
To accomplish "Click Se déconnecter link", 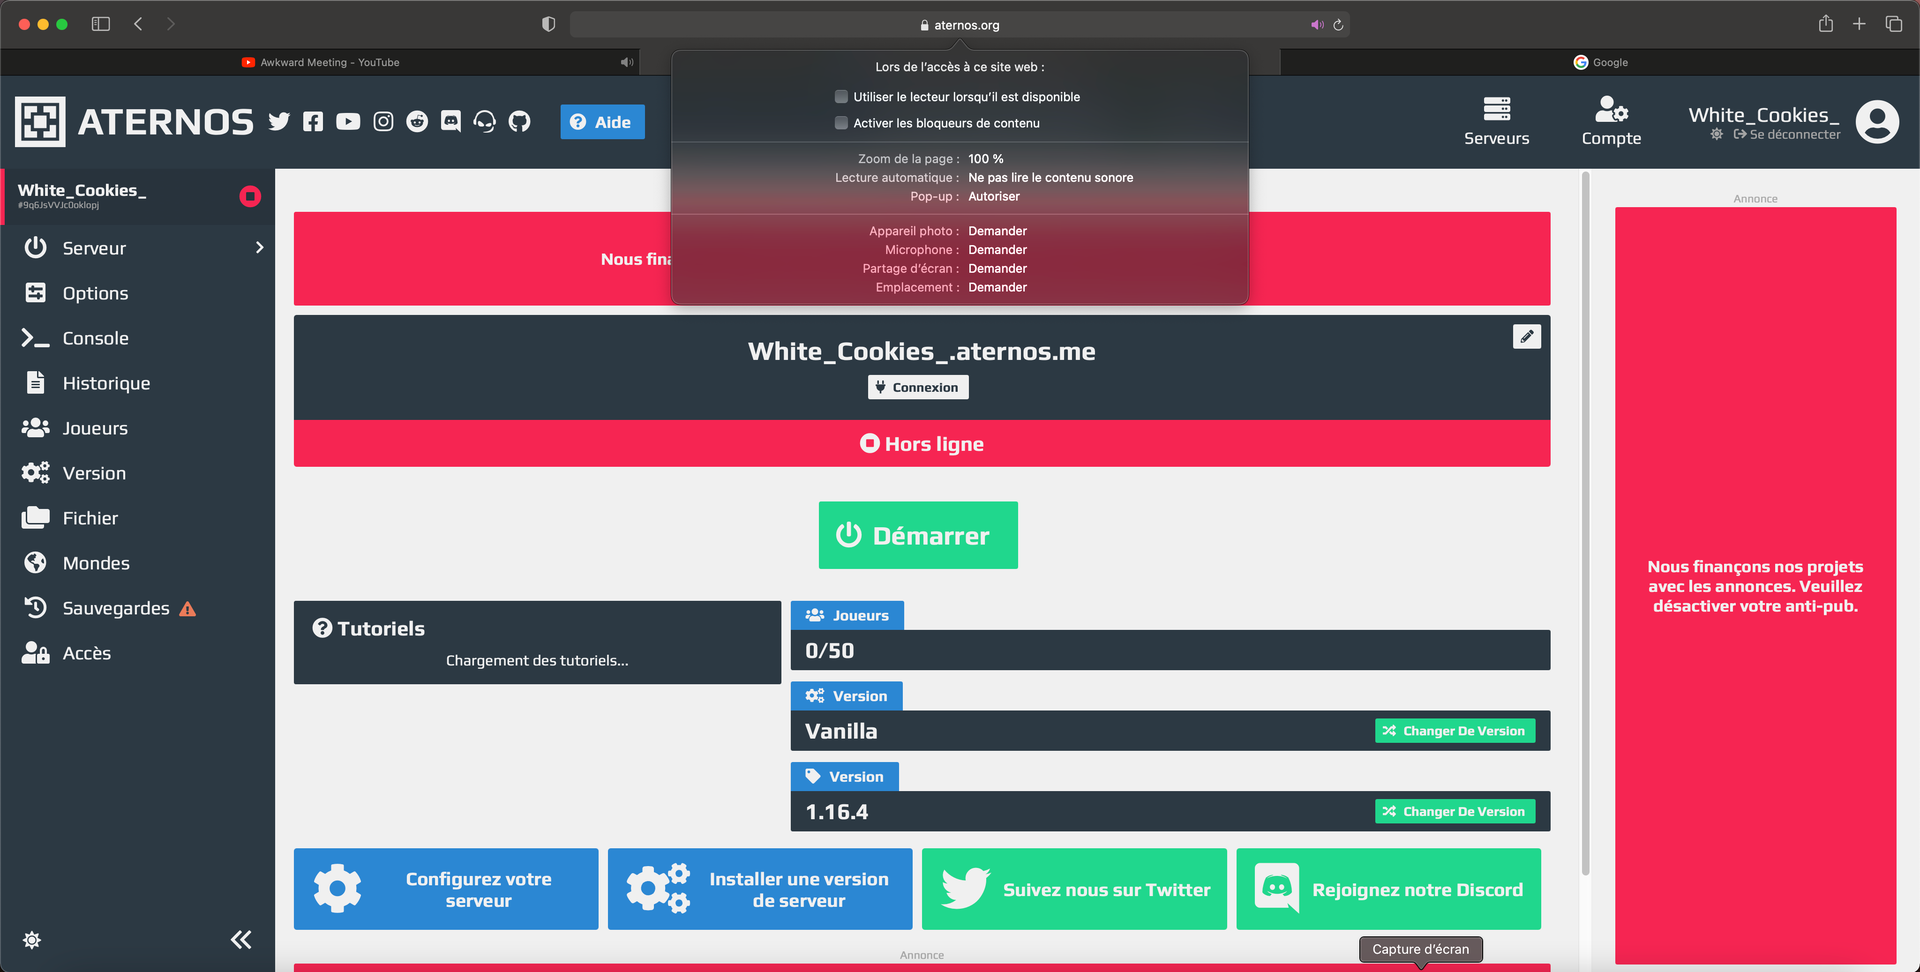I will tap(1787, 134).
